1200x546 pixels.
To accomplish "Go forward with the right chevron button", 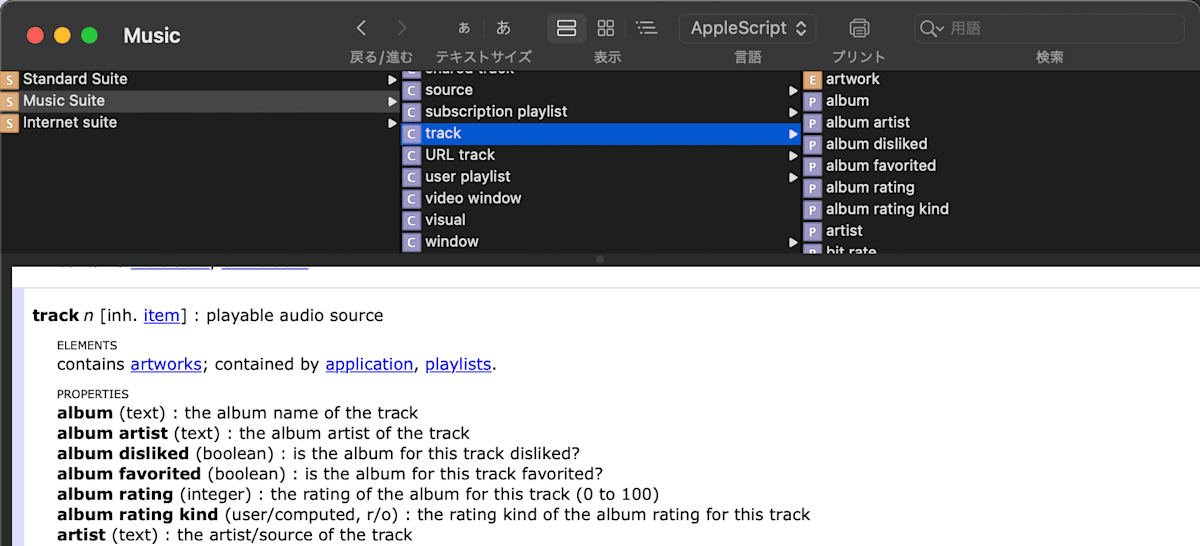I will 401,28.
